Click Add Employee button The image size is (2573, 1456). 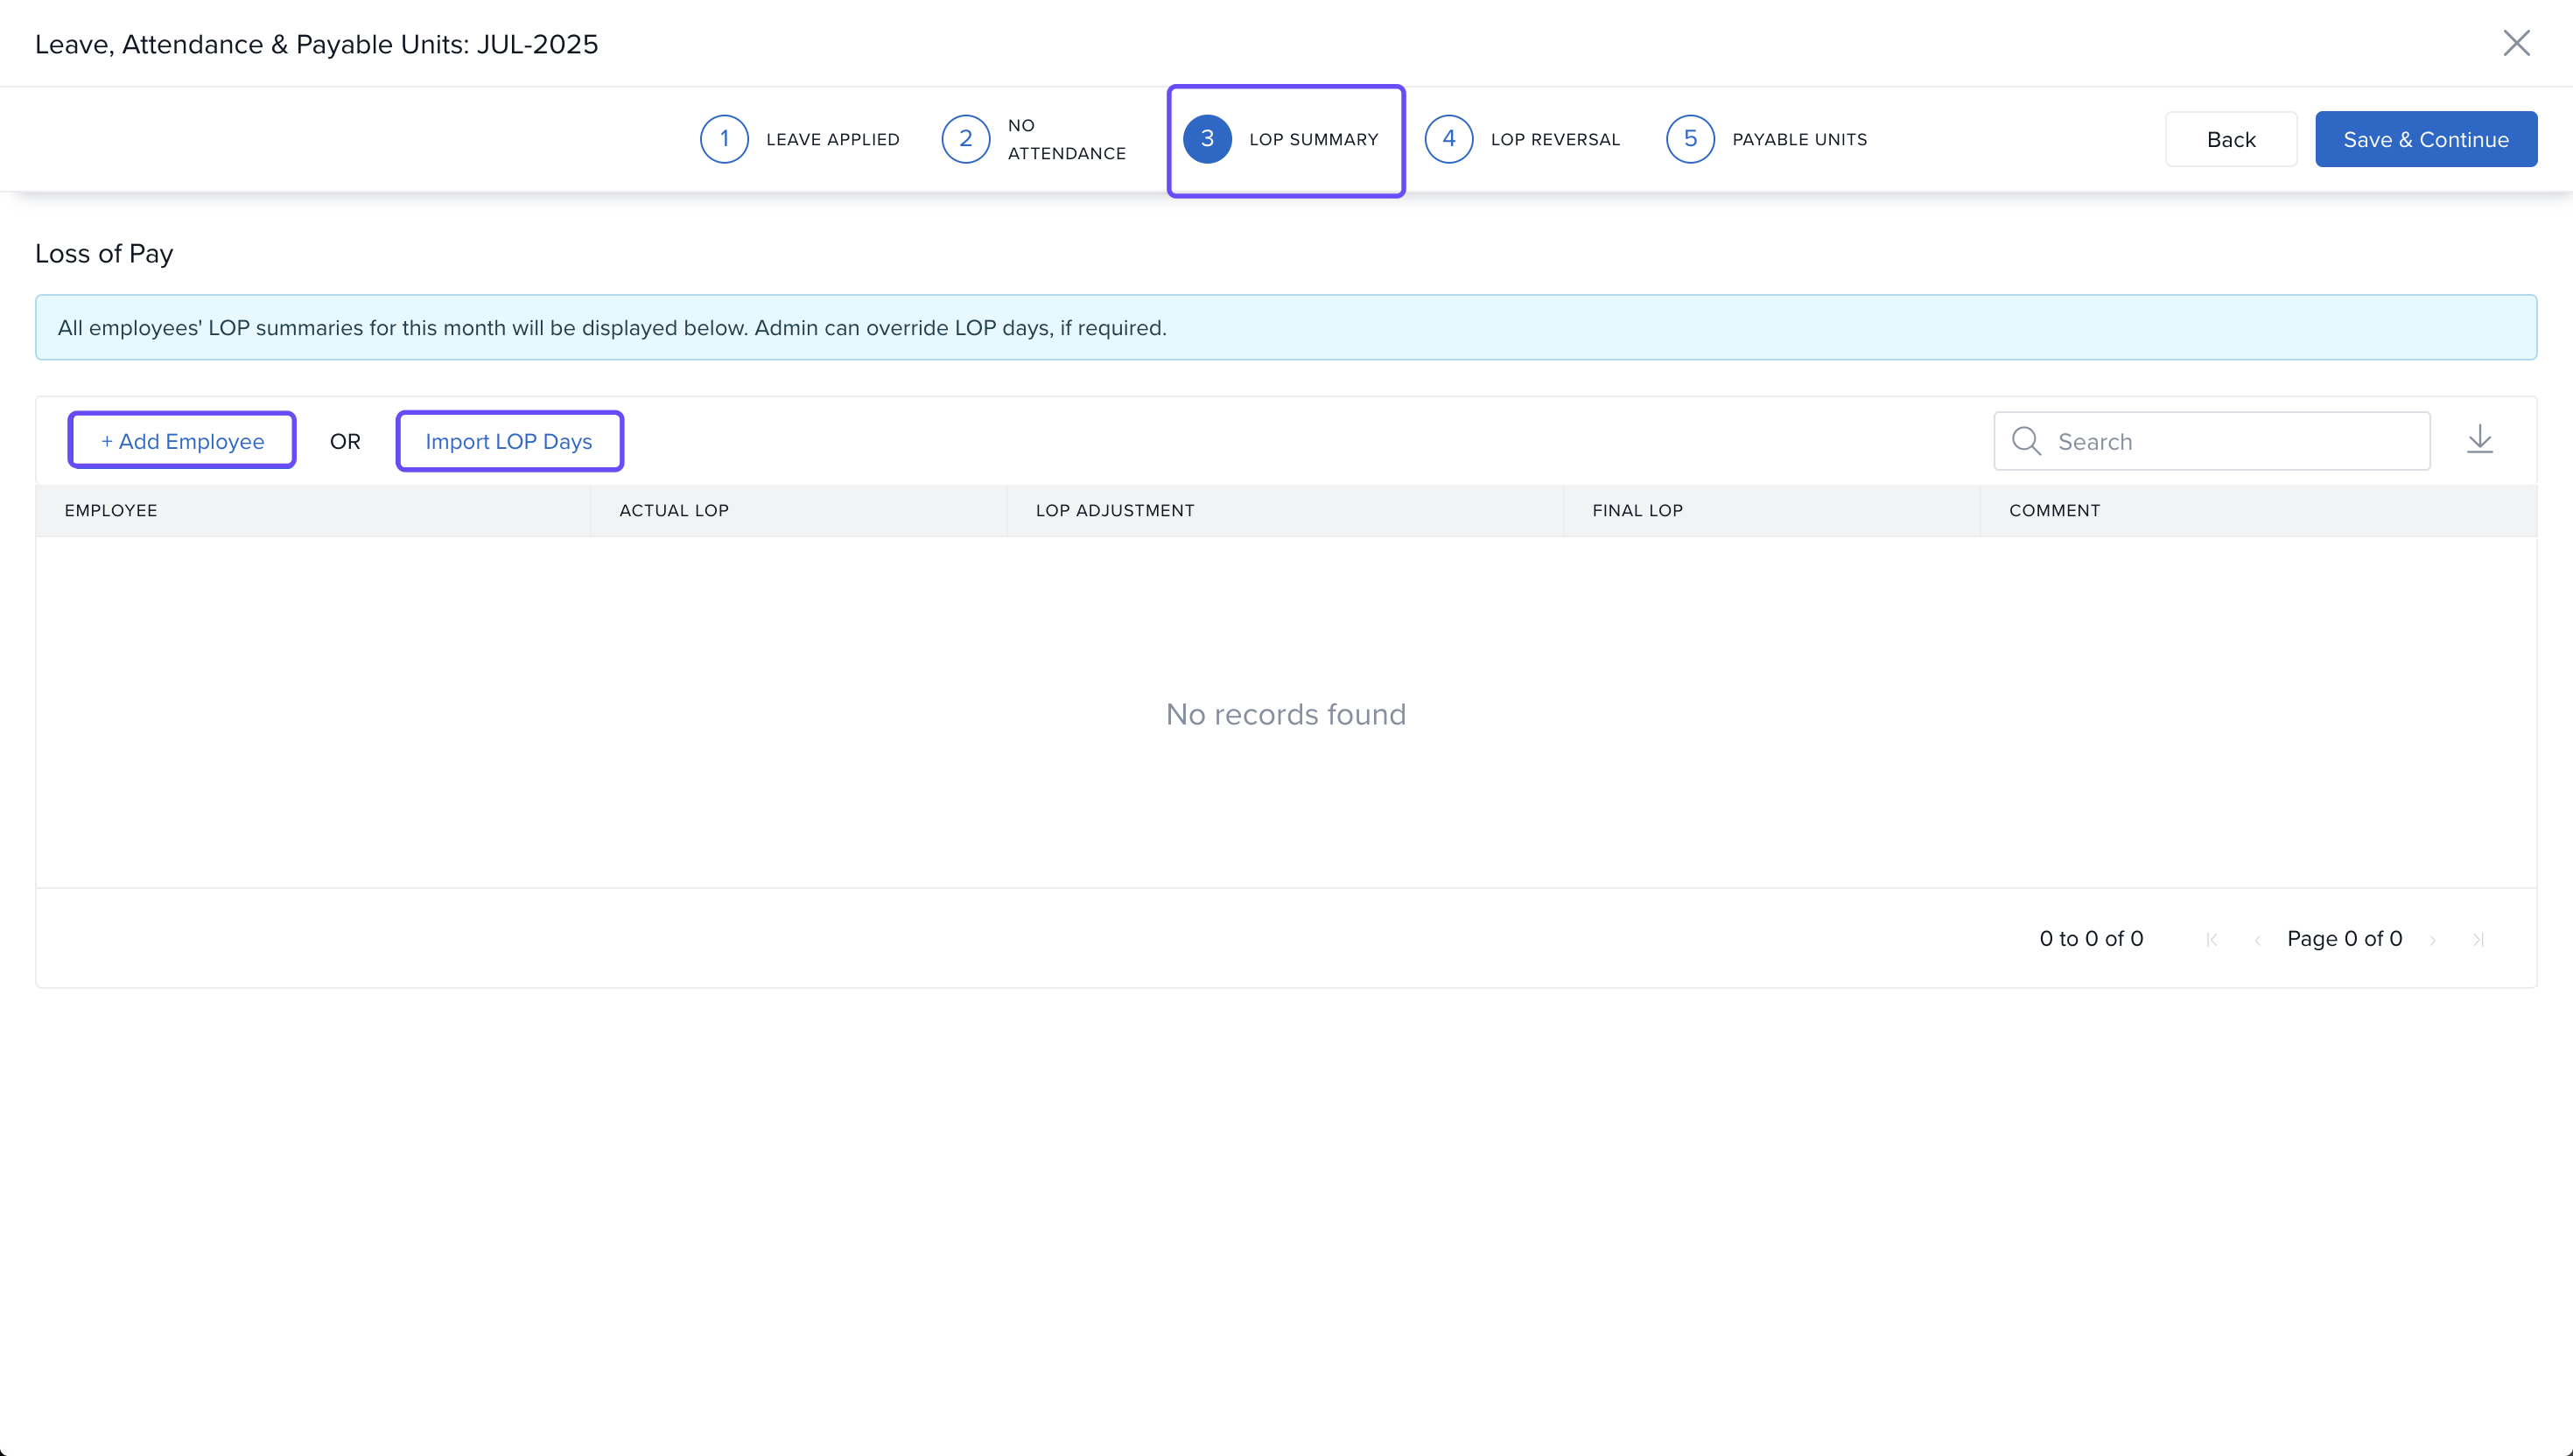[182, 441]
